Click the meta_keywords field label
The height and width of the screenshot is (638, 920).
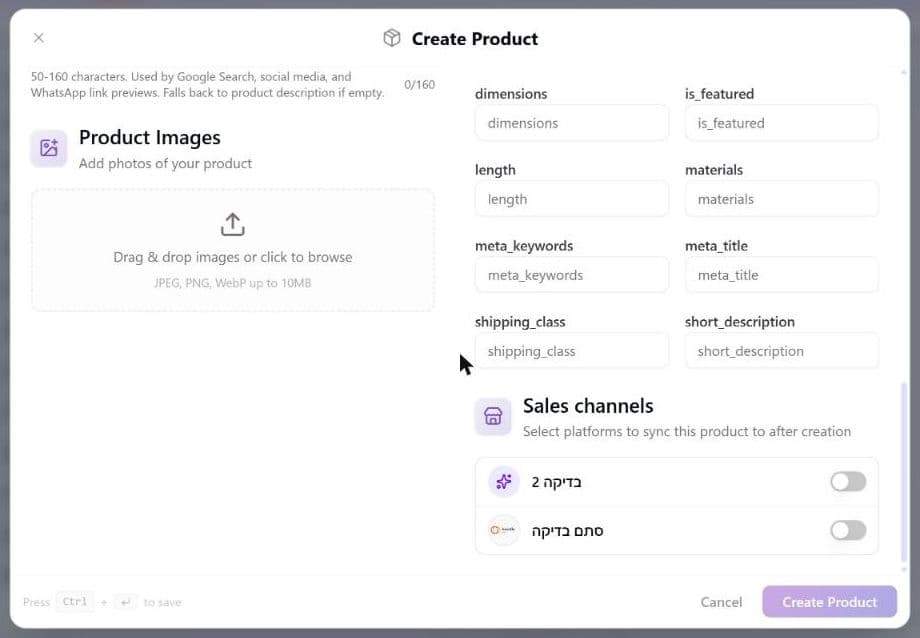[524, 246]
